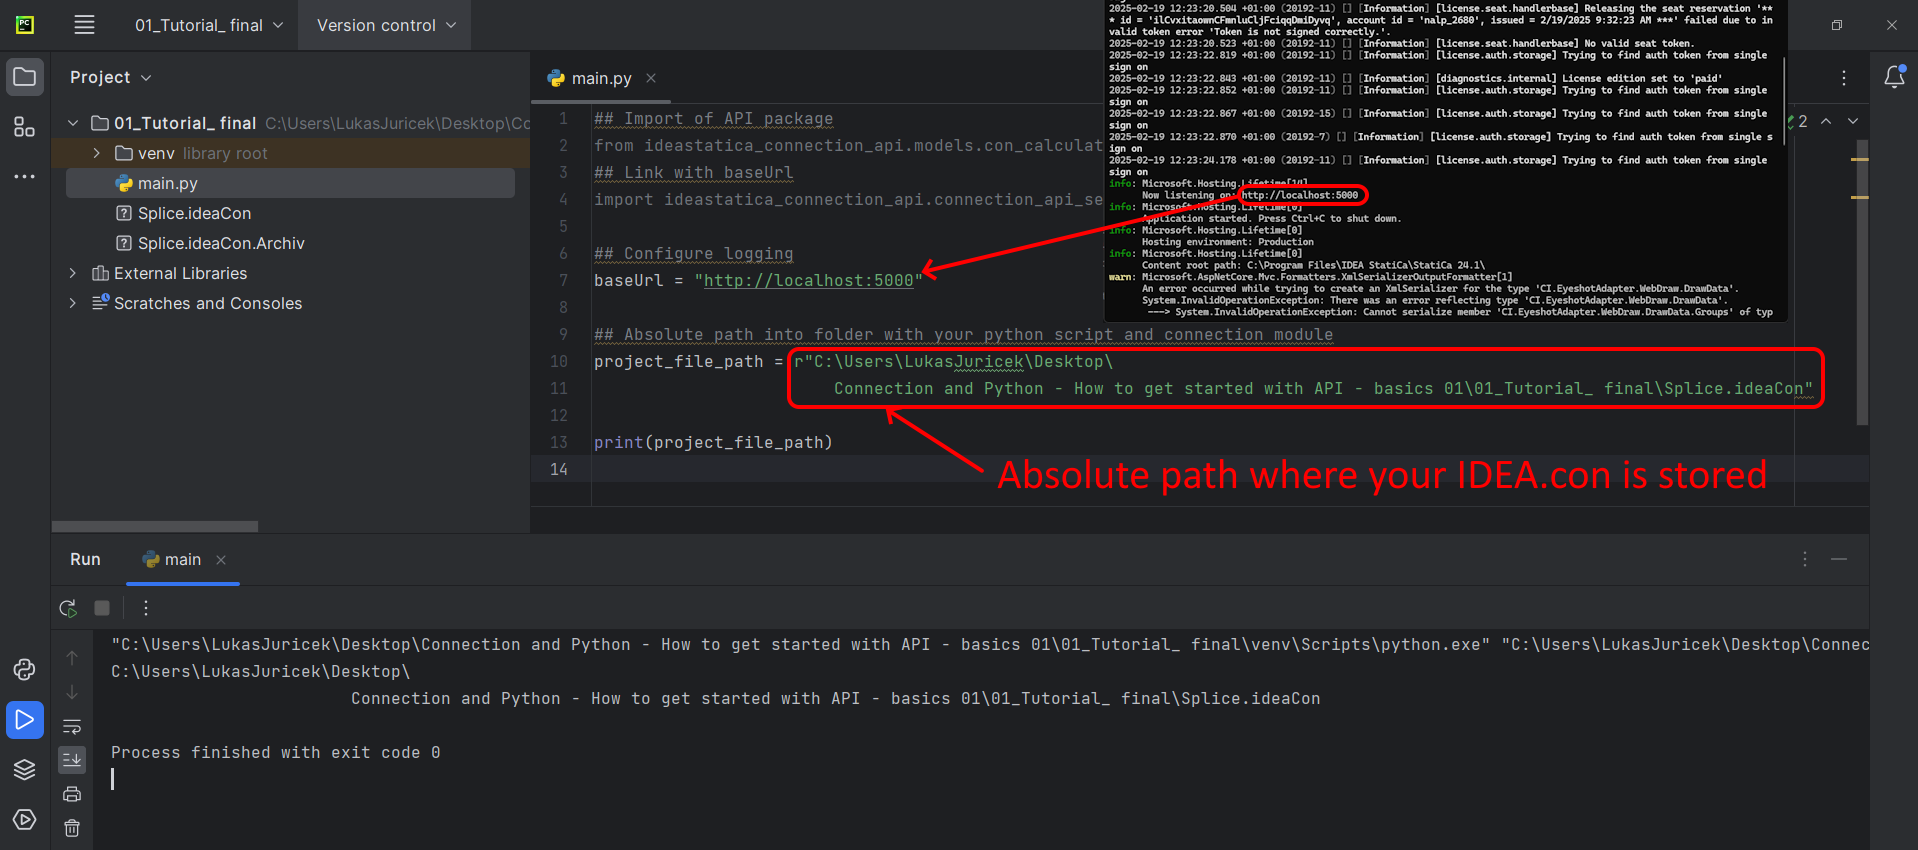This screenshot has width=1918, height=850.
Task: Go to next highlighted problem
Action: 1853,121
